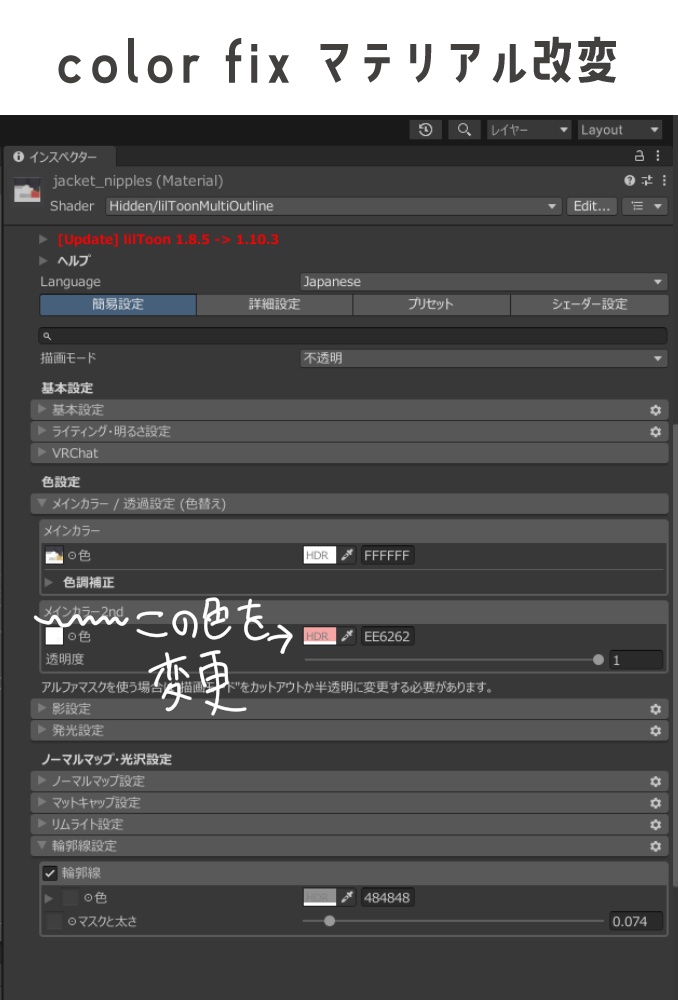This screenshot has height=1000, width=678.
Task: Open Inspector tab kebab menu
Action: 658,156
